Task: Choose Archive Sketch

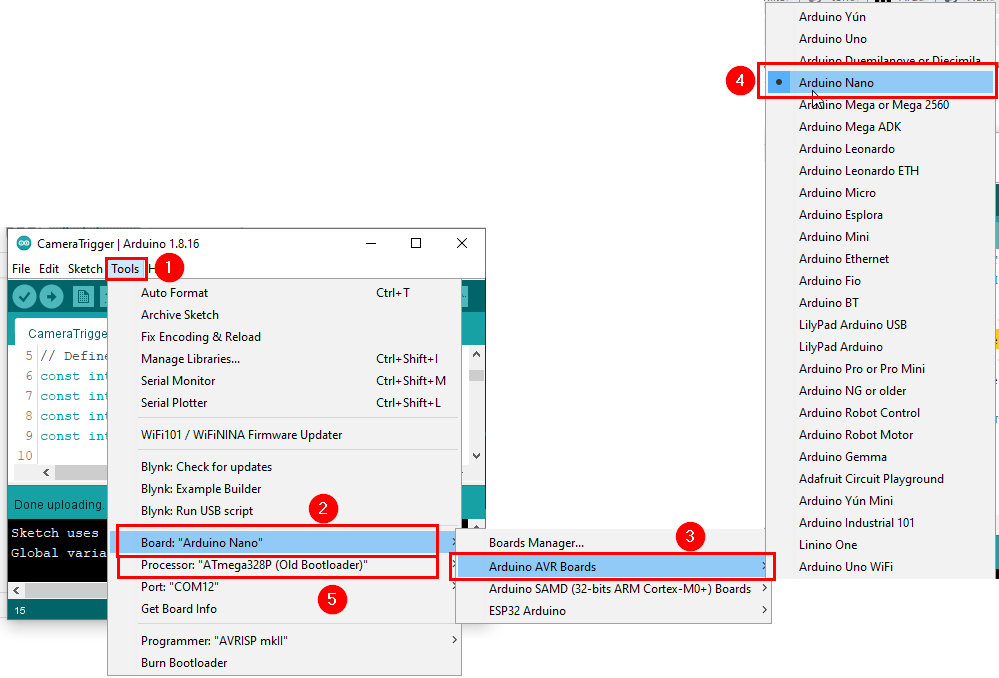Action: [284, 315]
